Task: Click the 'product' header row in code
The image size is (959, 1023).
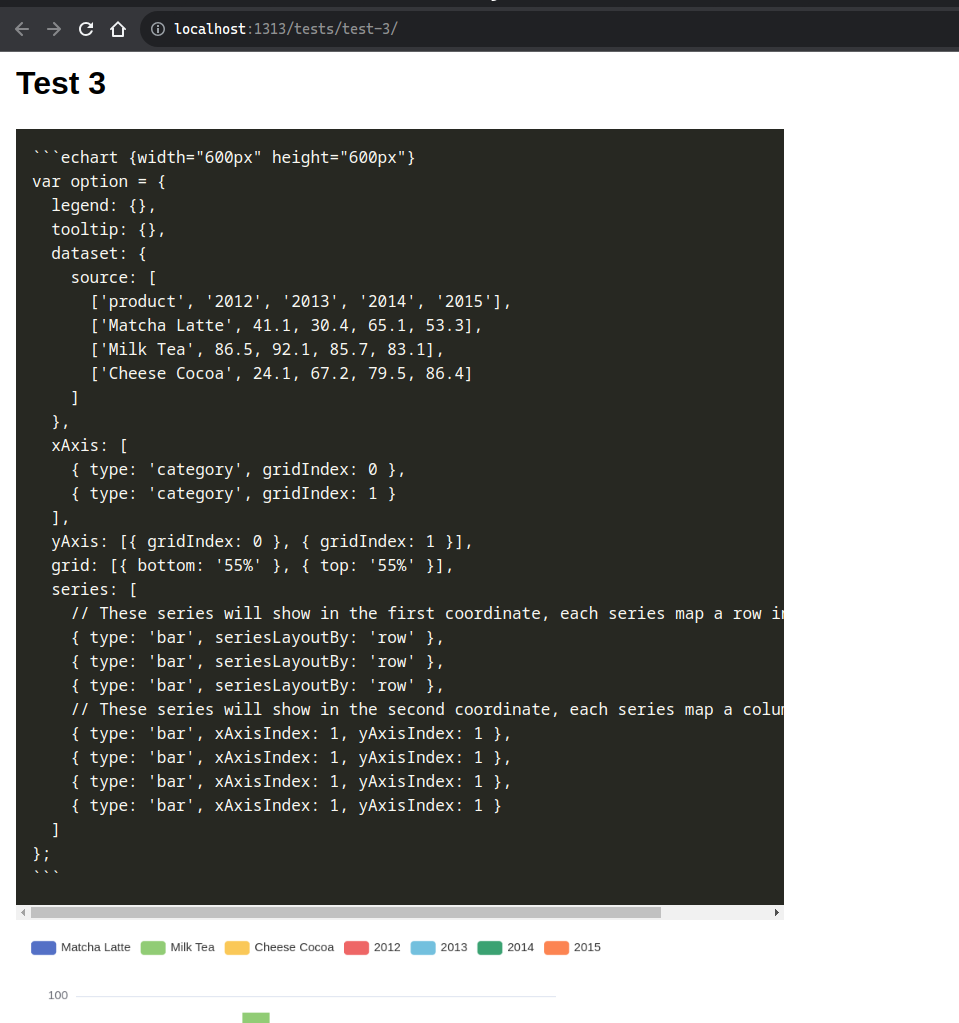Action: tap(301, 301)
